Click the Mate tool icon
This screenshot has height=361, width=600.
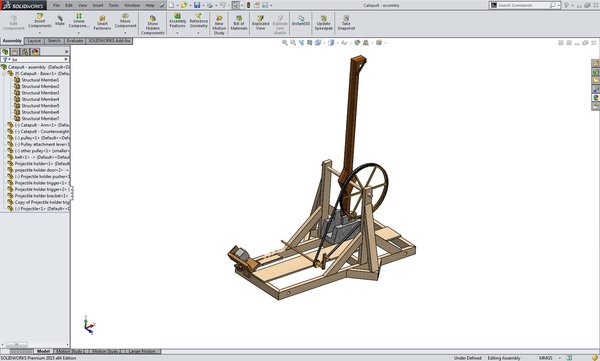60,21
